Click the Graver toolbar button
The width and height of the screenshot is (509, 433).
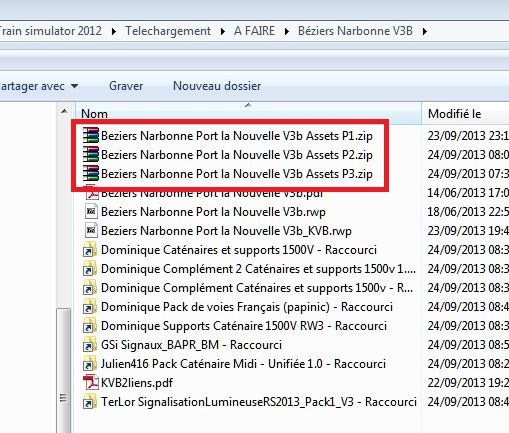126,86
